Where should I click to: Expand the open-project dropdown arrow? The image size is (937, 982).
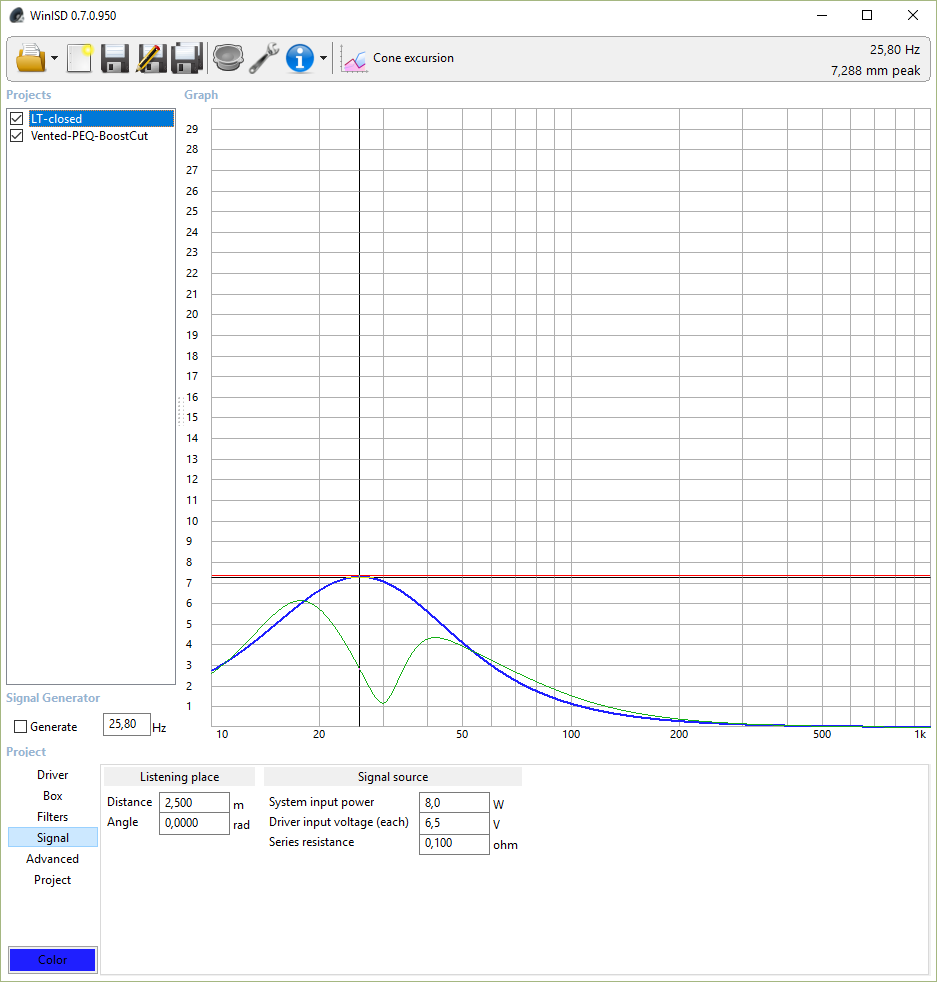(54, 58)
